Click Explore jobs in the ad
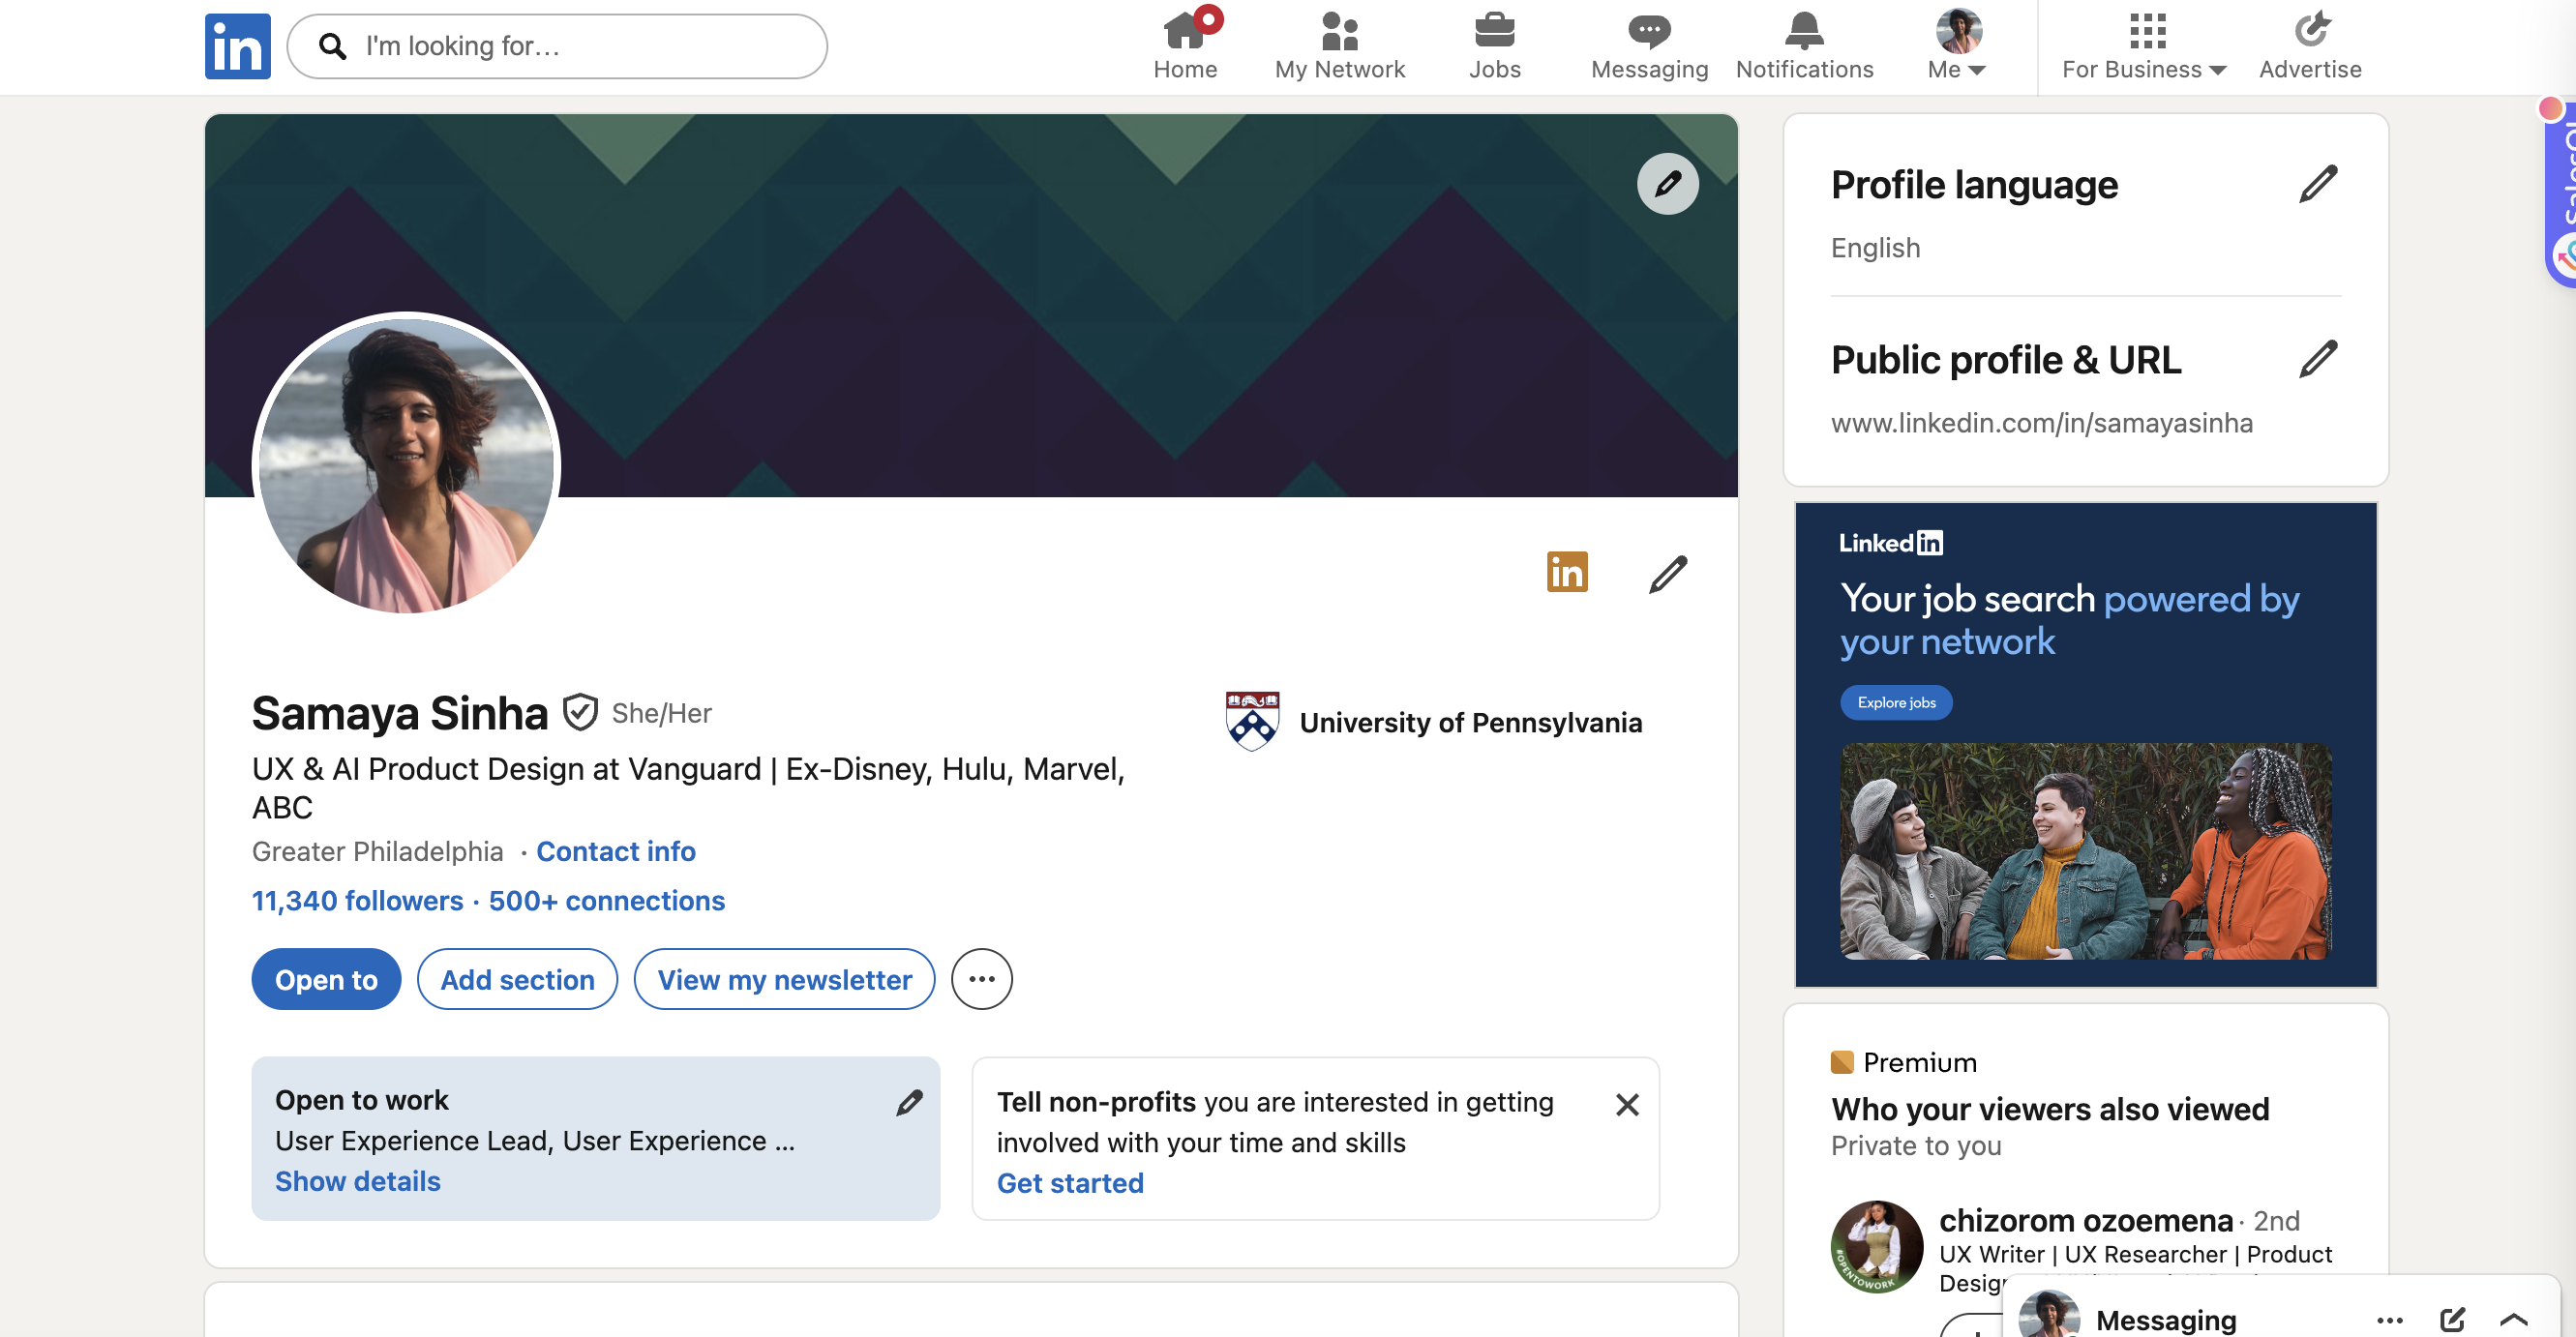 tap(1896, 702)
